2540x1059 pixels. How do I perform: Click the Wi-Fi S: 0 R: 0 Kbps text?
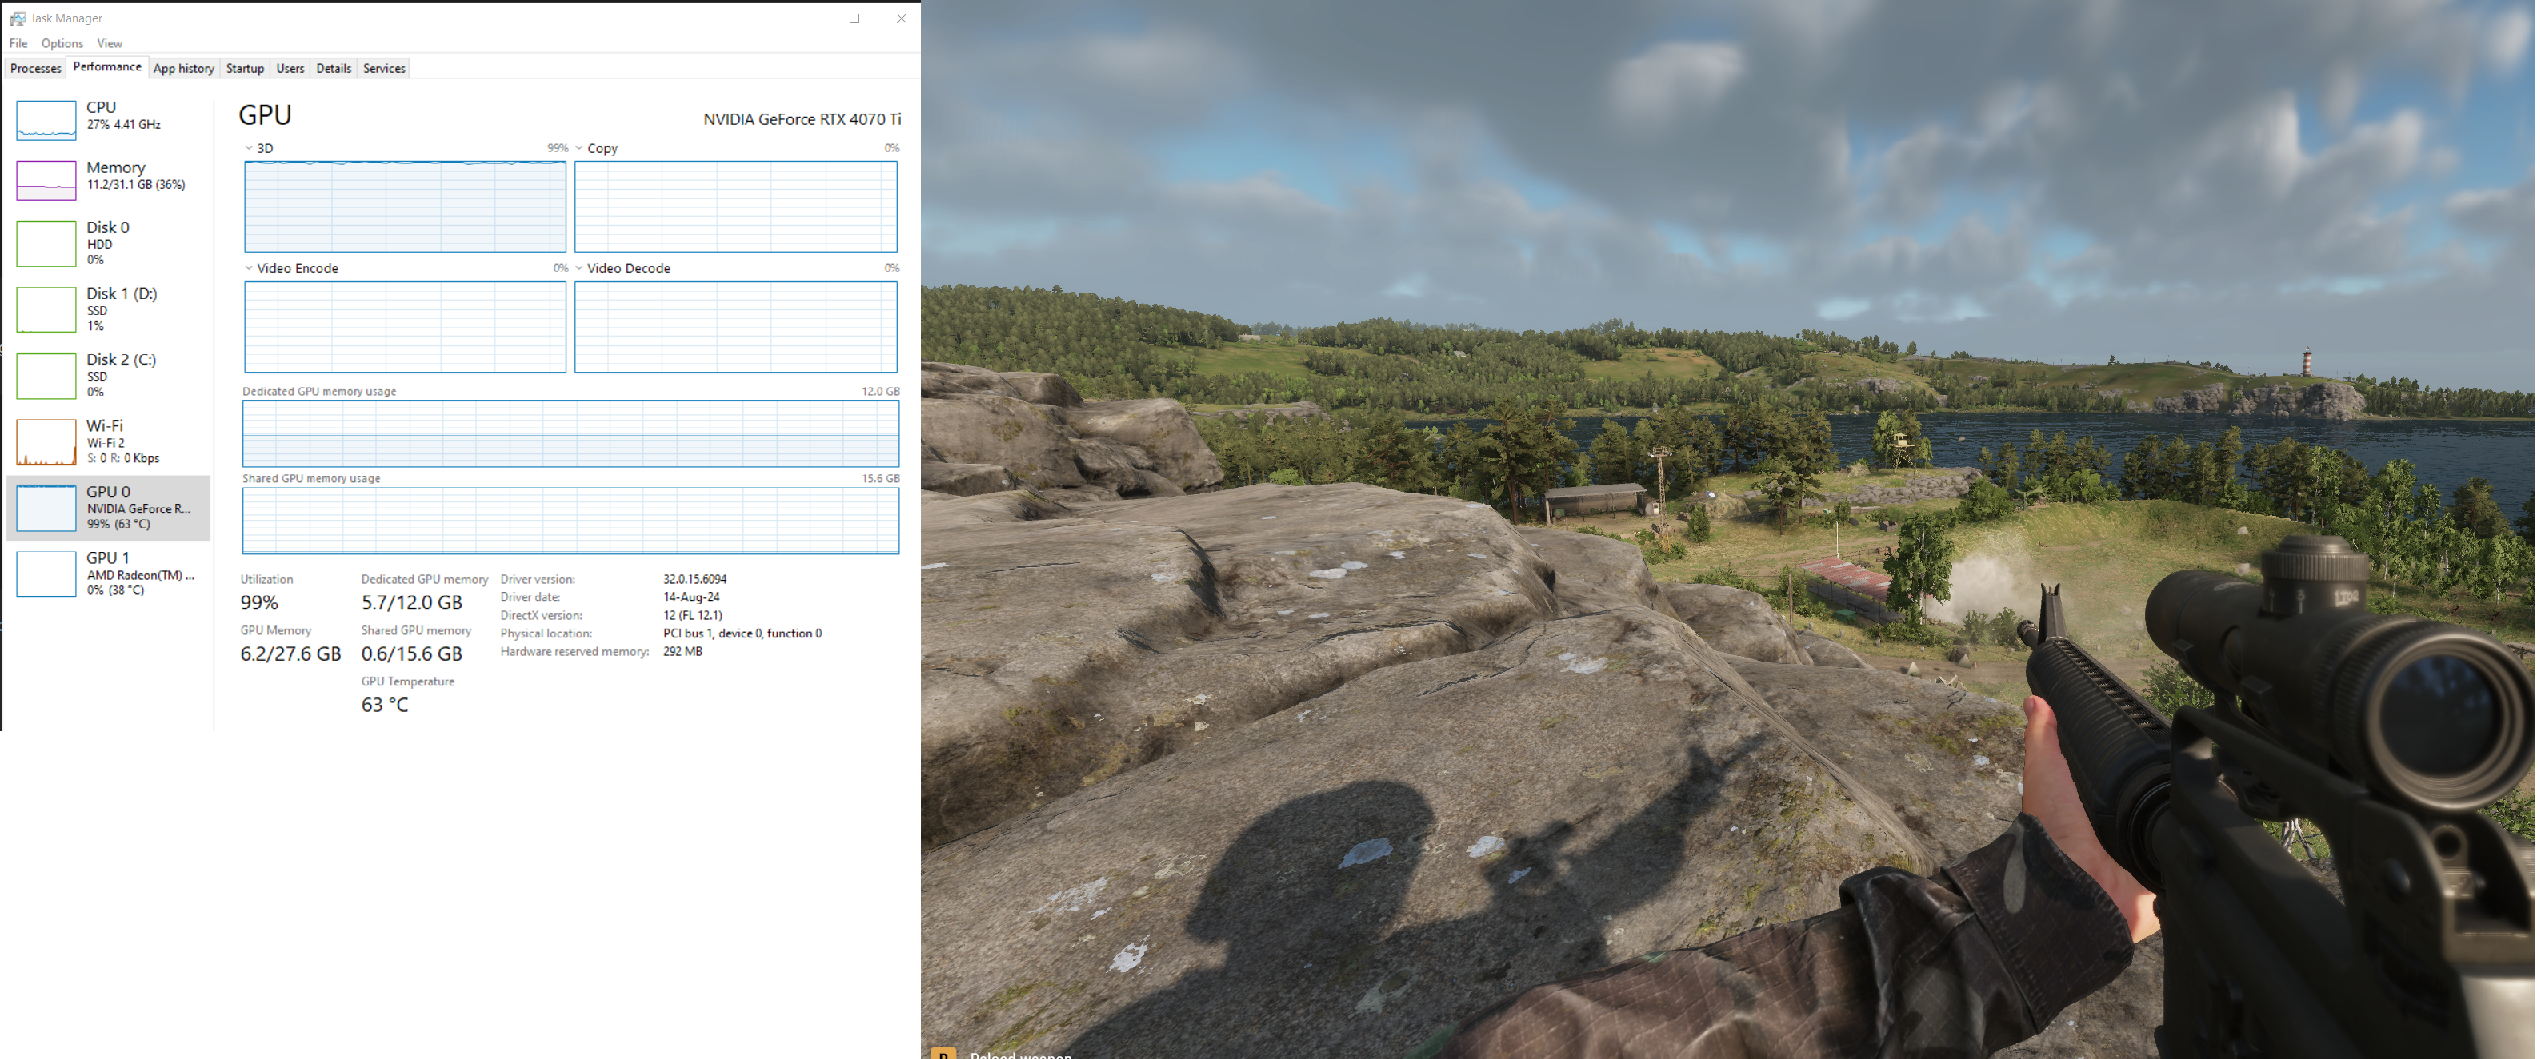(x=123, y=458)
